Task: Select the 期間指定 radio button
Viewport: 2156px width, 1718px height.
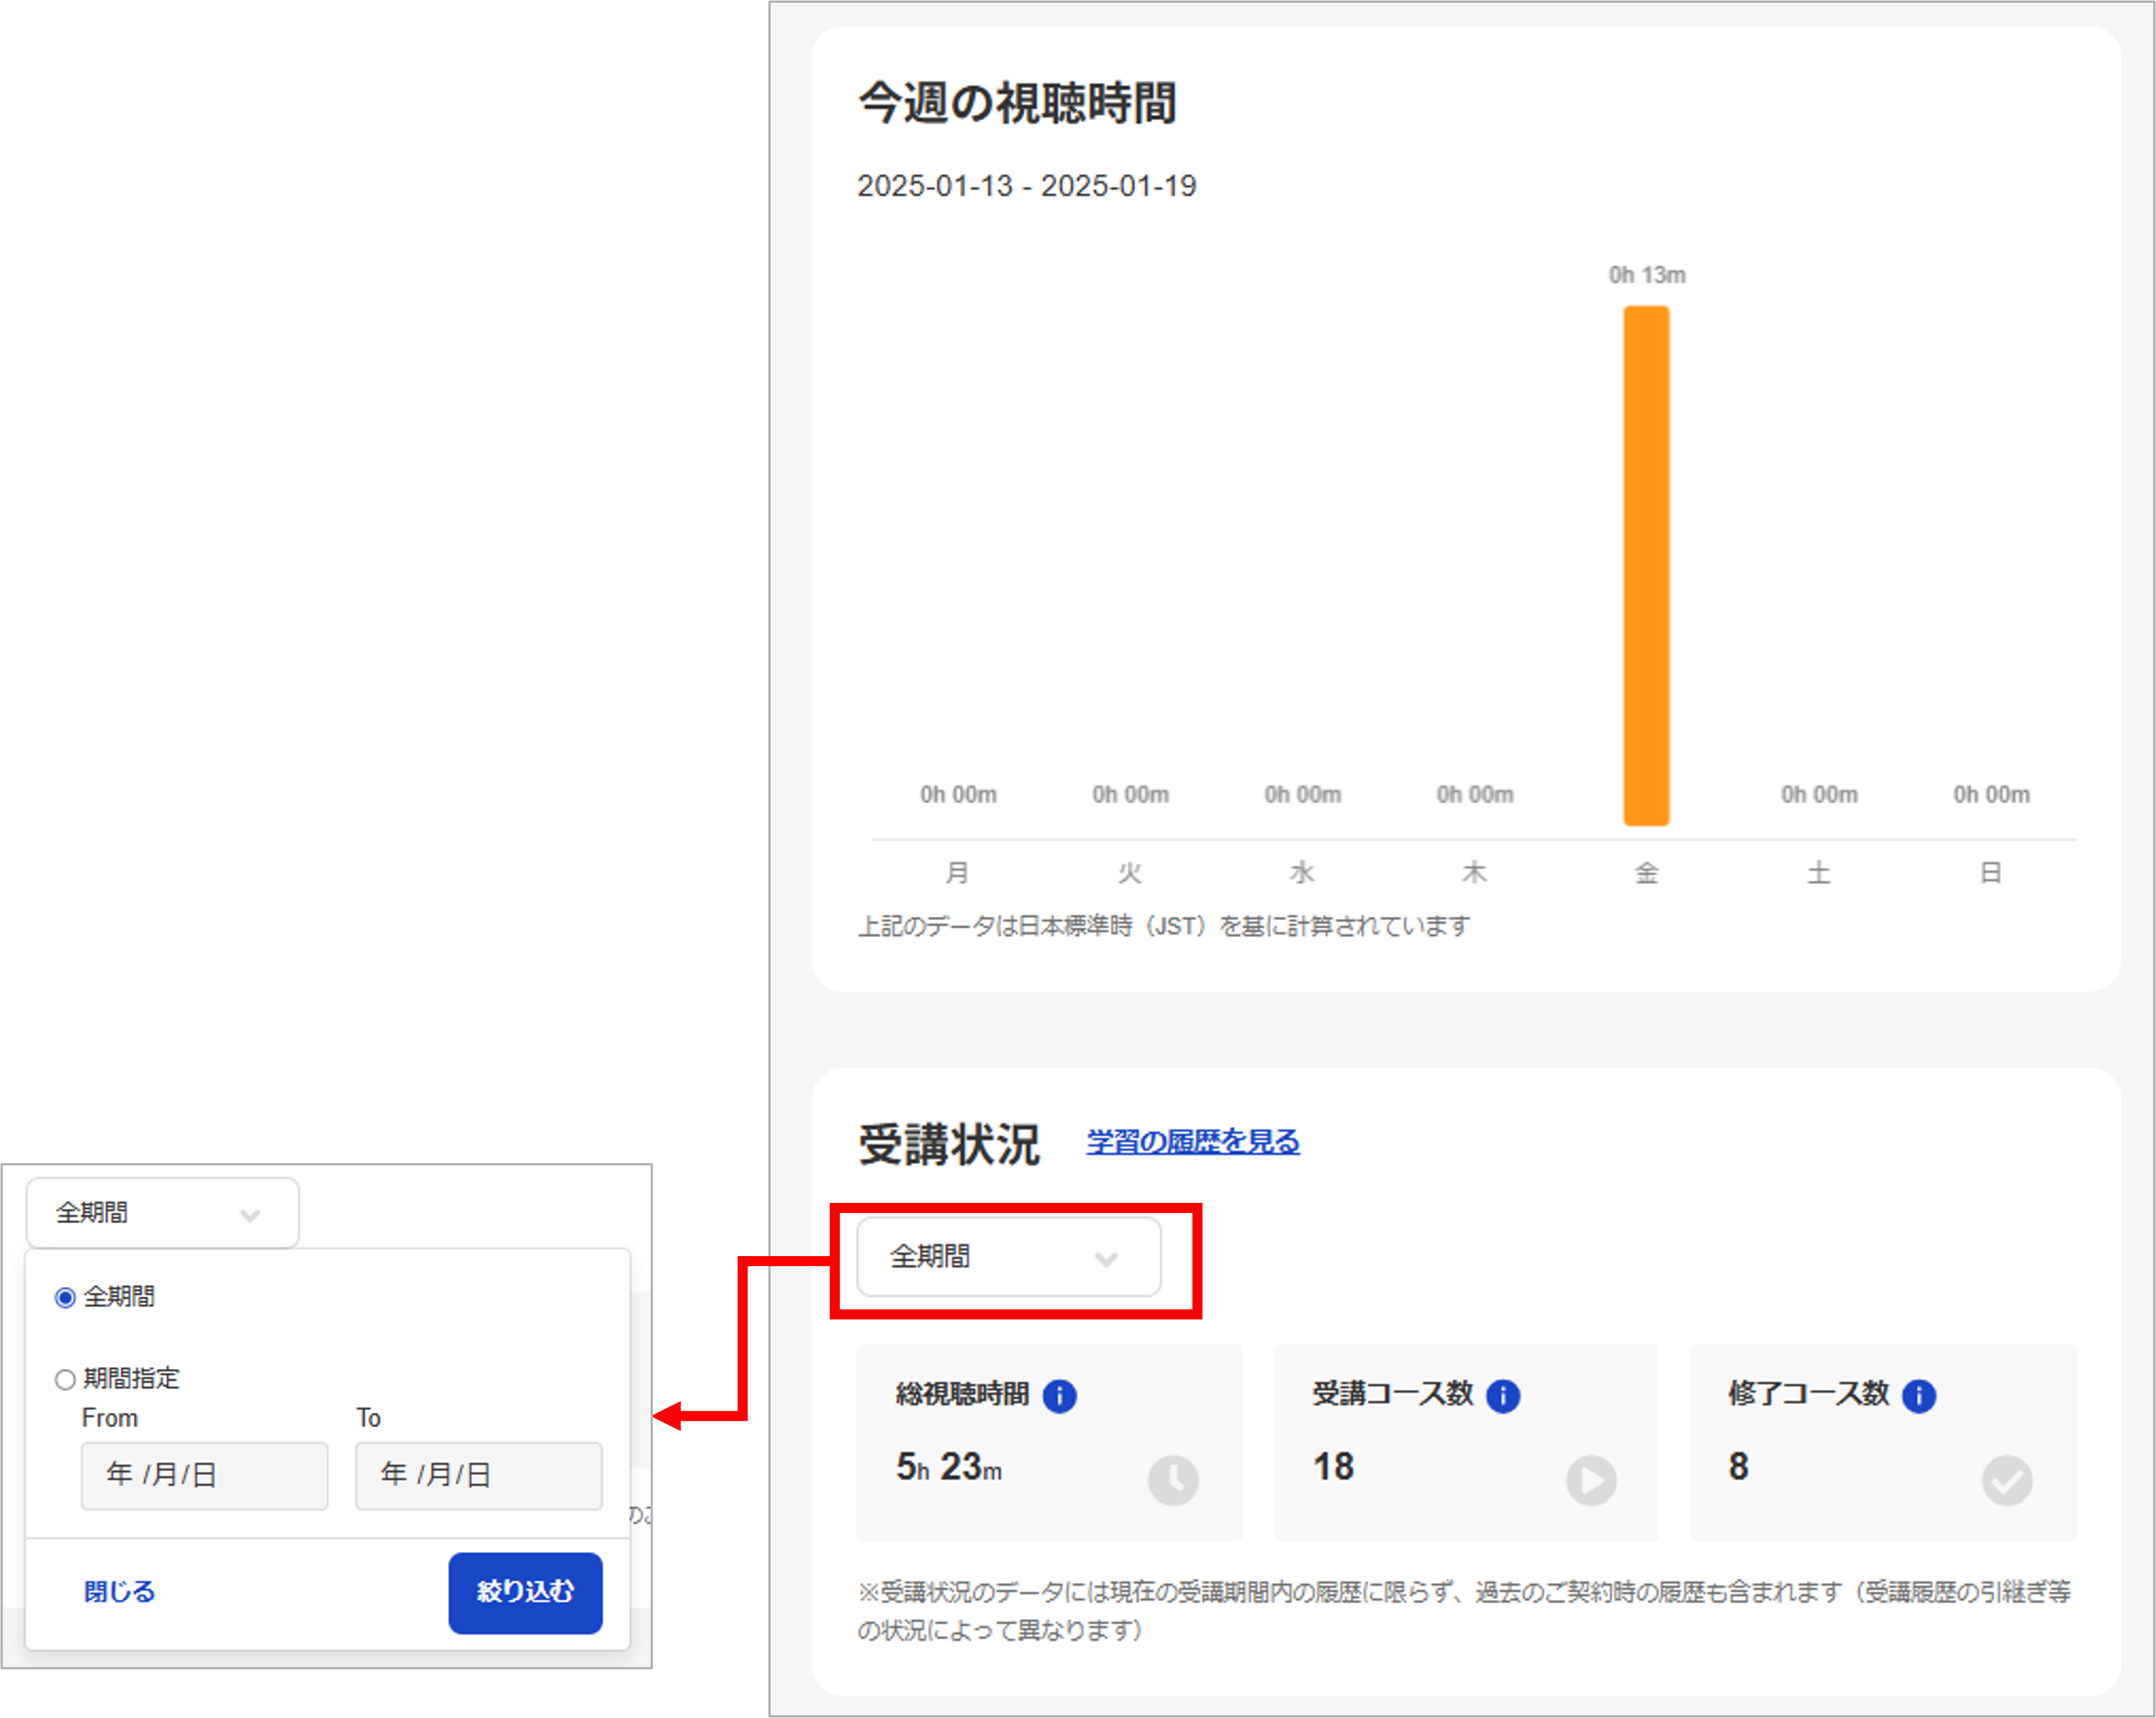Action: pos(65,1380)
